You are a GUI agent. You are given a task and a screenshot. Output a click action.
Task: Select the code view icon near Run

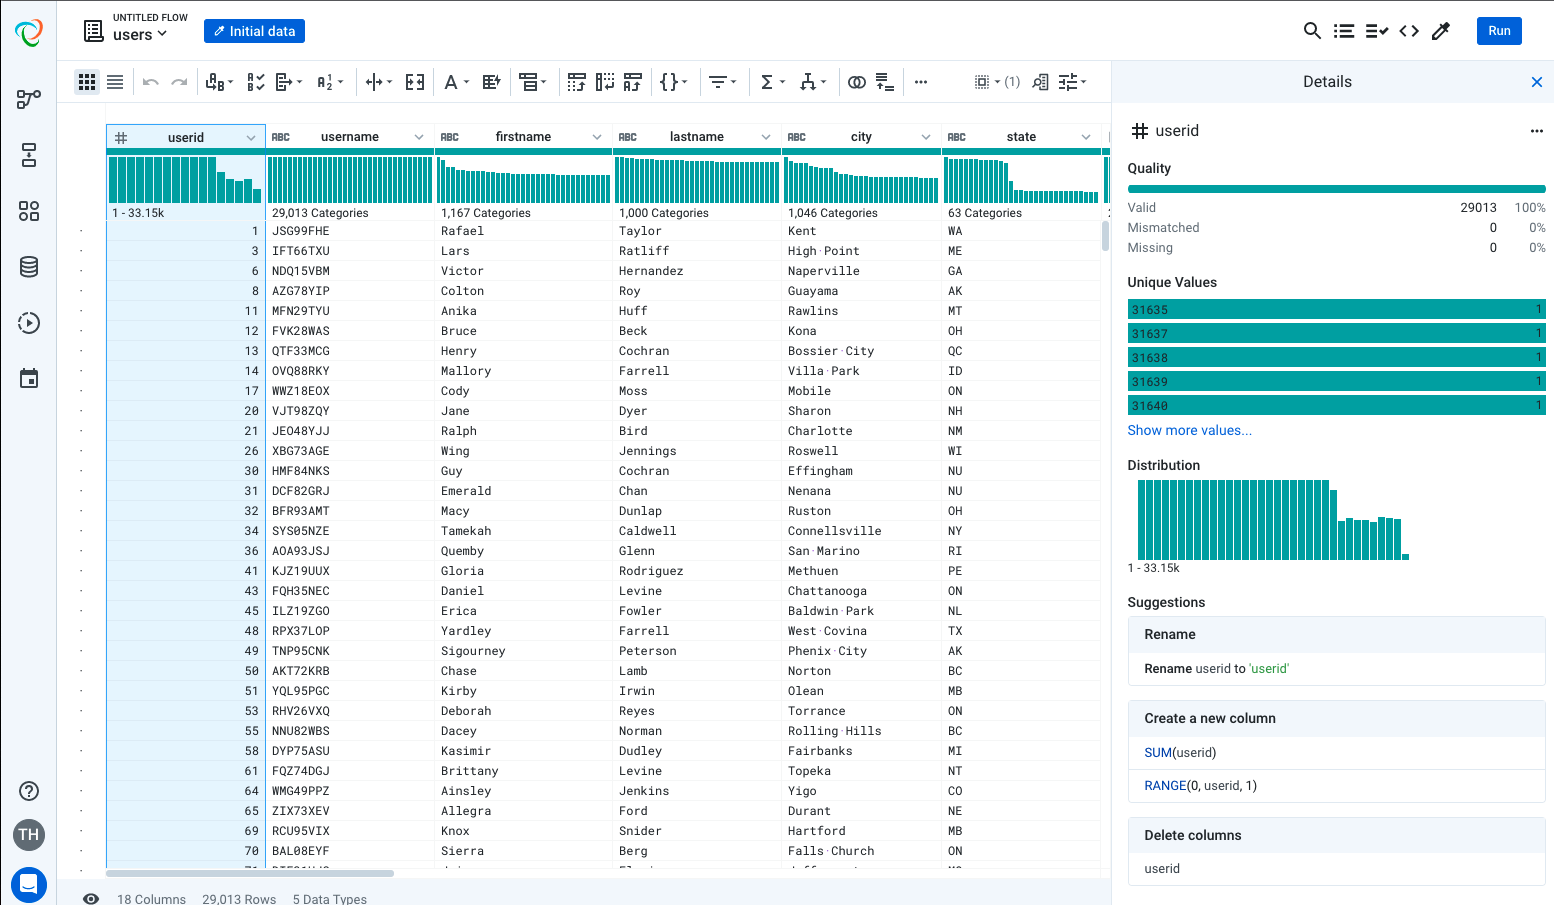pos(1408,31)
